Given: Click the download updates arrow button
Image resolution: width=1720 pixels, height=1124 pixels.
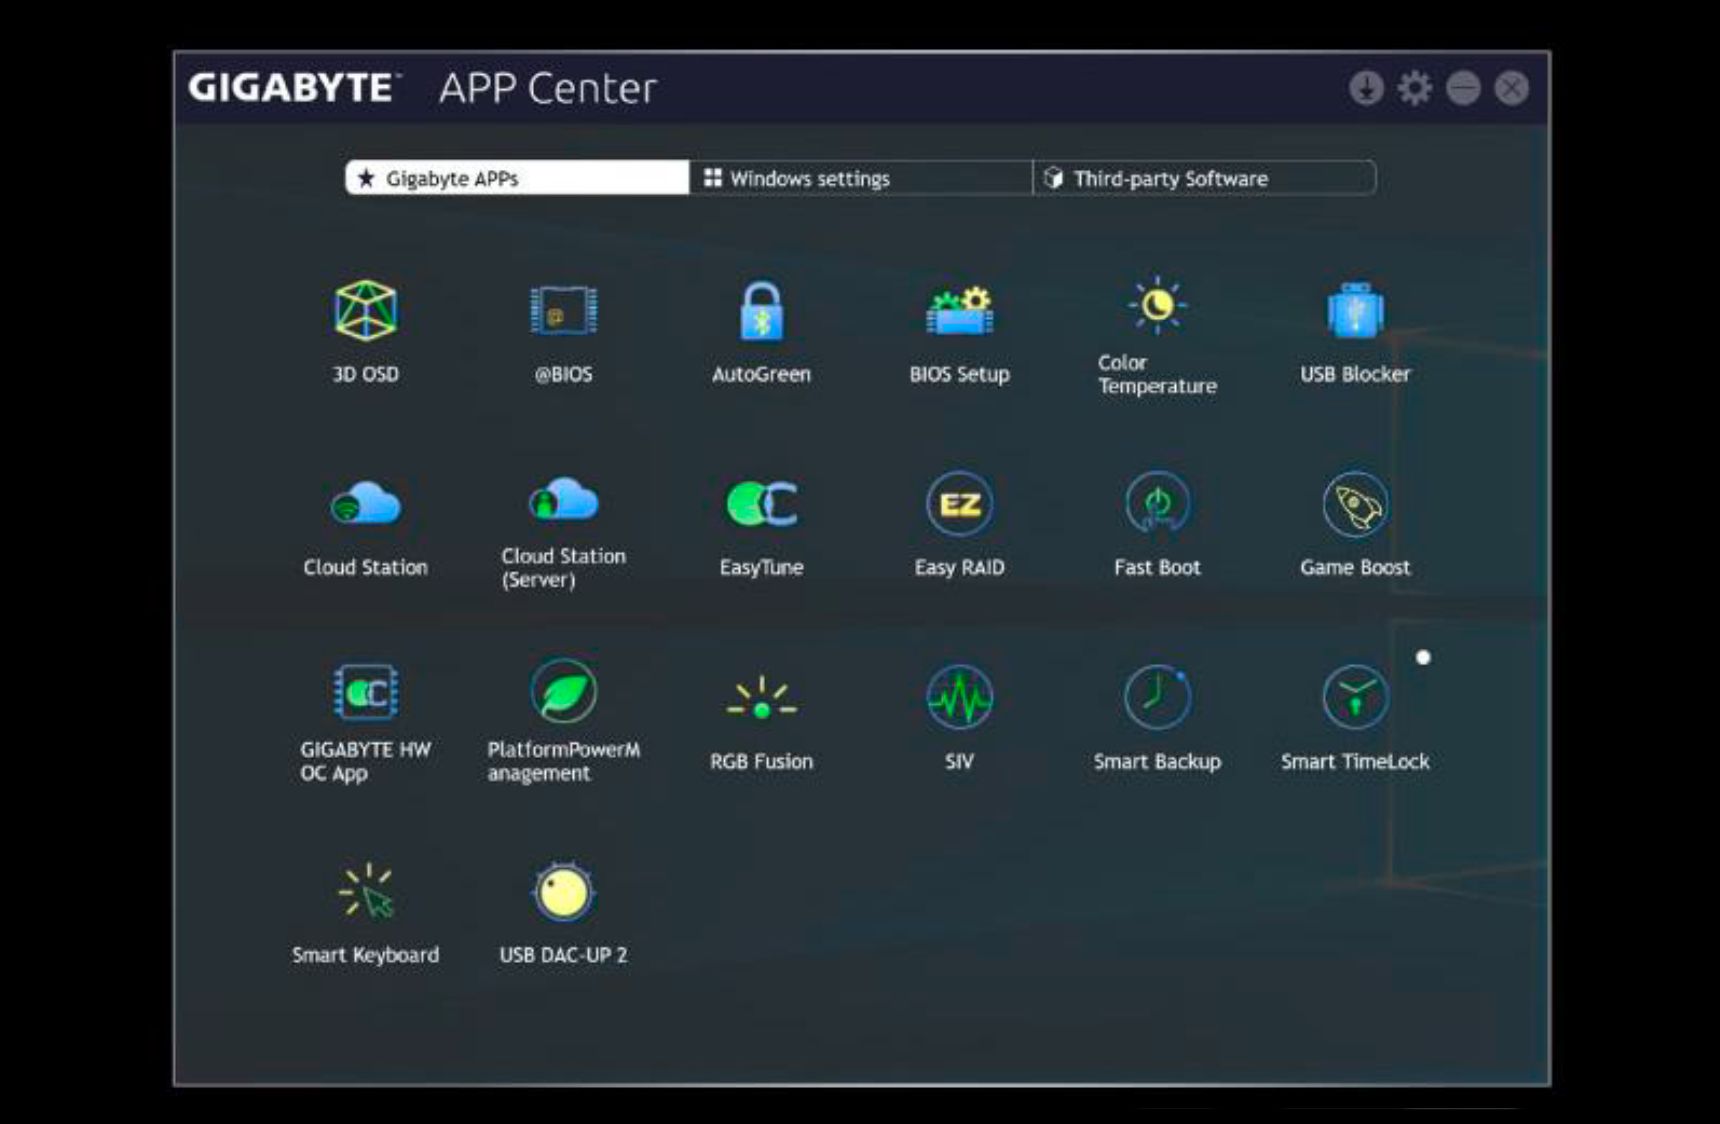Looking at the screenshot, I should pyautogui.click(x=1366, y=88).
